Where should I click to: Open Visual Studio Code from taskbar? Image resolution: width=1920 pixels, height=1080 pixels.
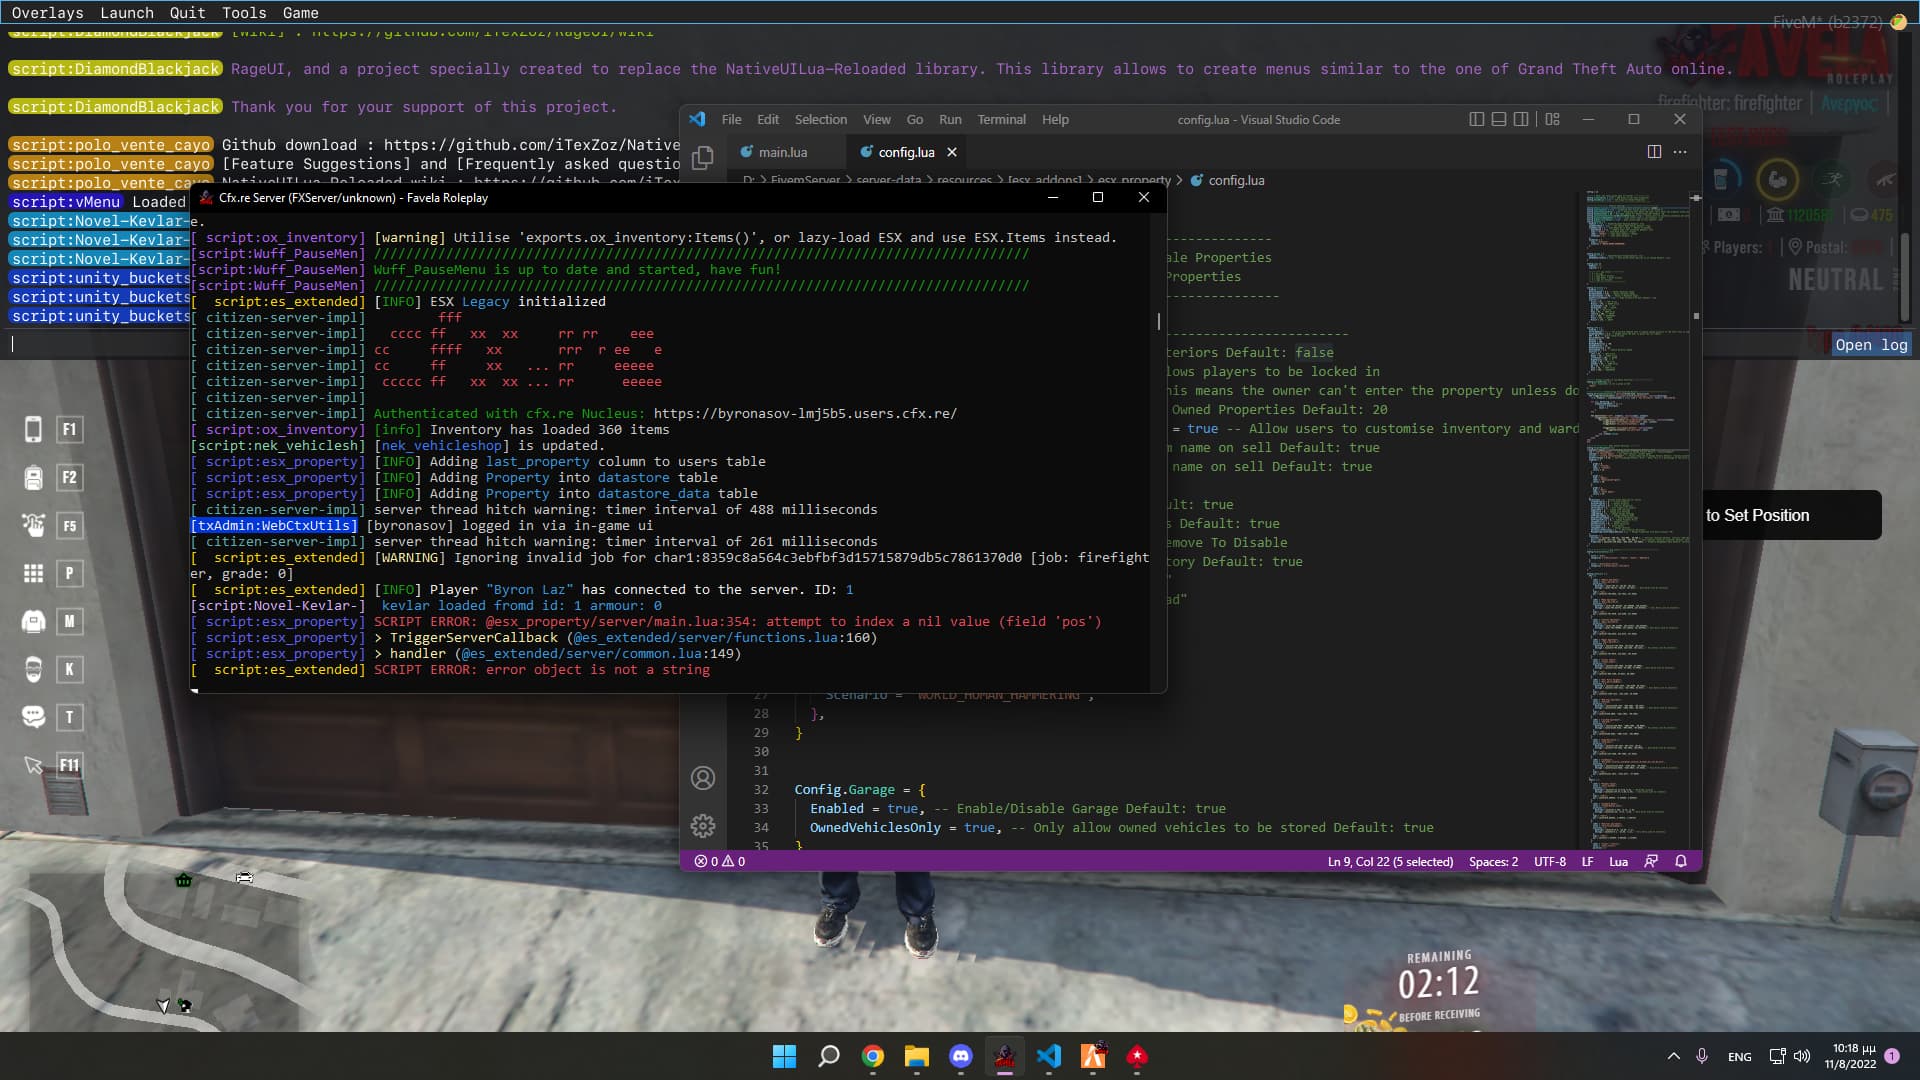click(1049, 1056)
